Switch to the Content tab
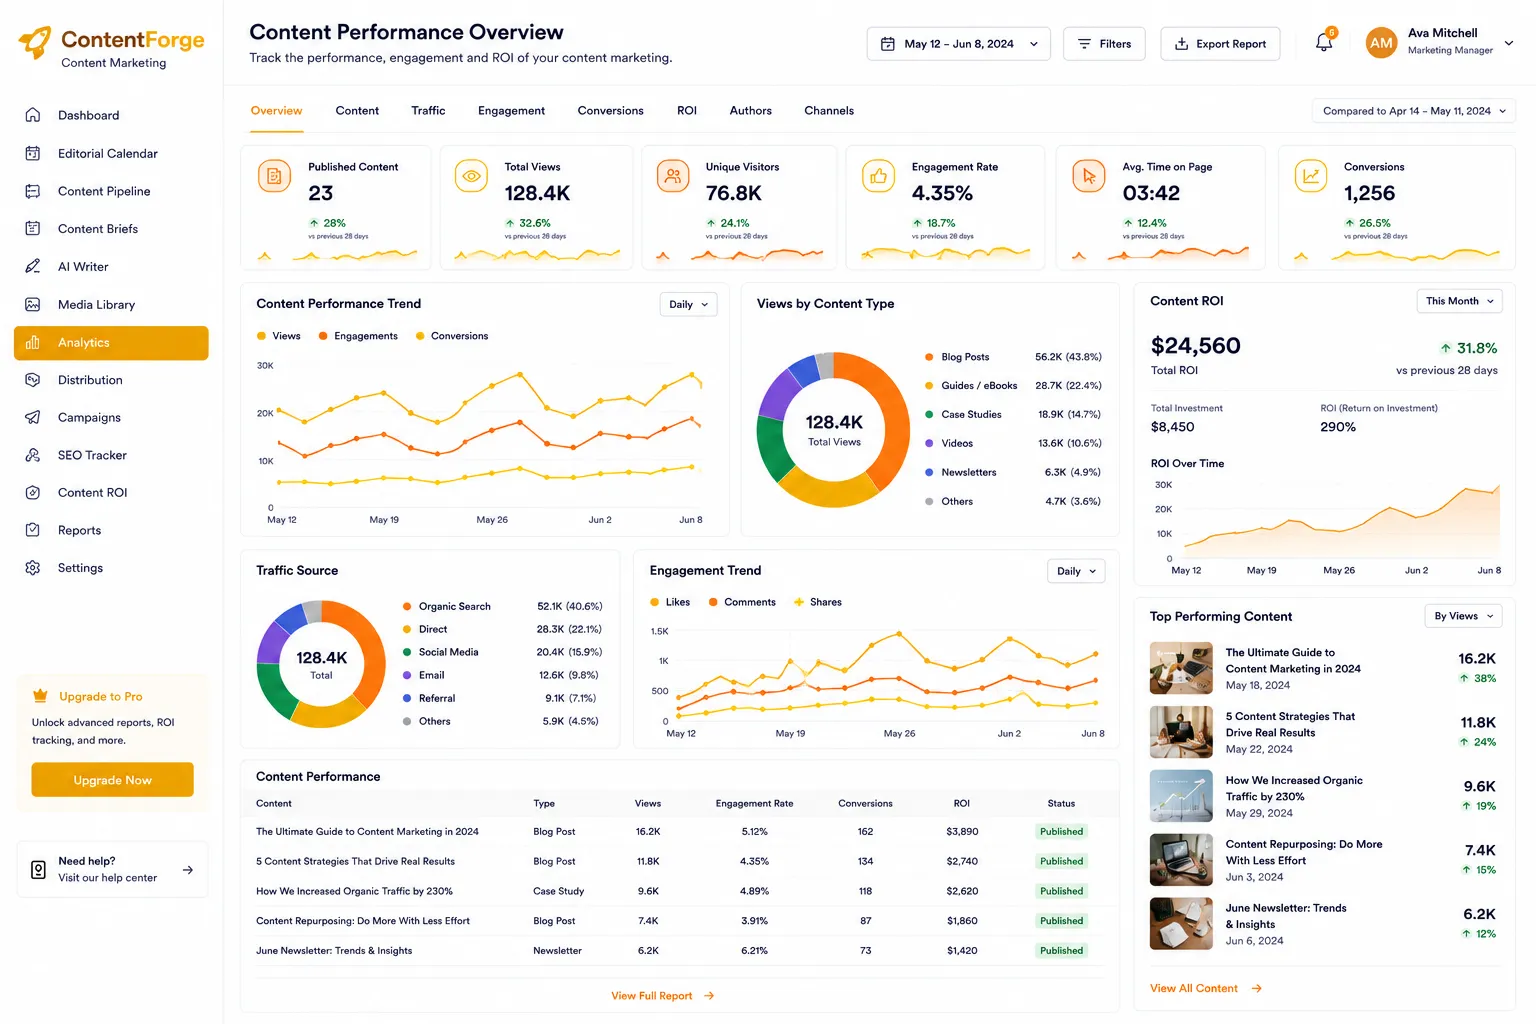The image size is (1536, 1024). (357, 111)
